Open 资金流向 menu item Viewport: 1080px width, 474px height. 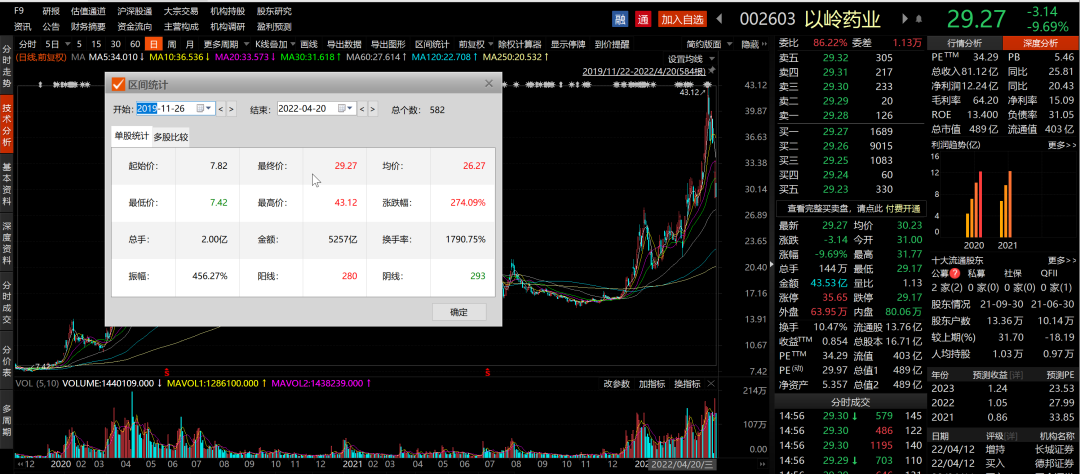coord(135,27)
